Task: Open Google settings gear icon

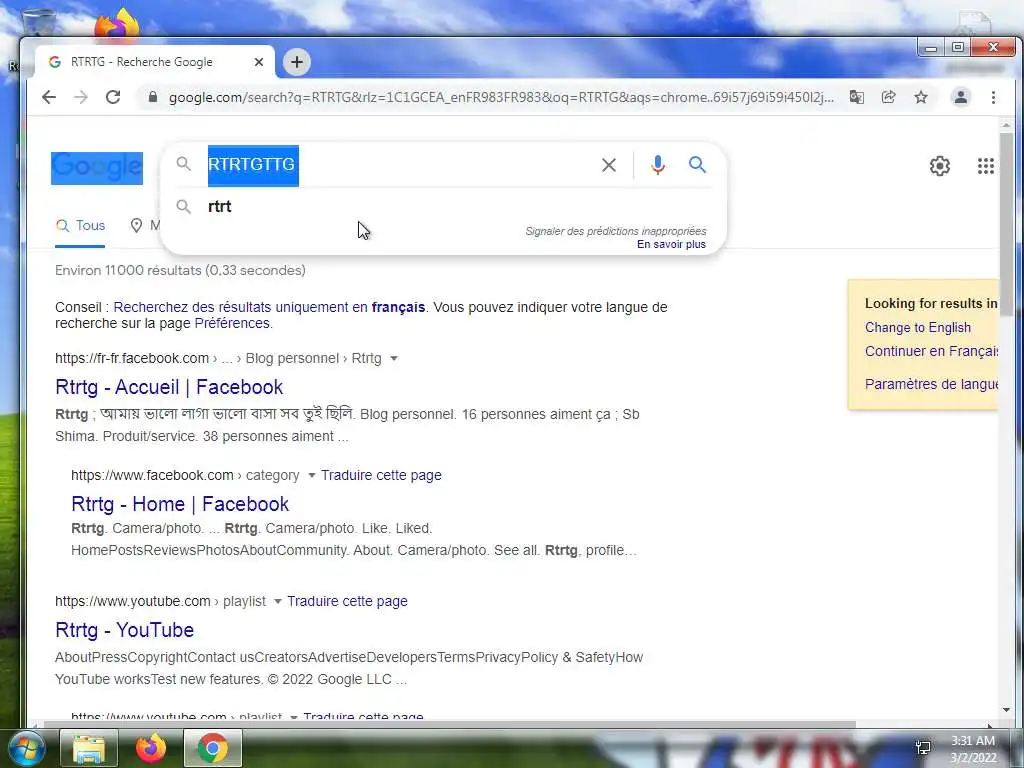Action: 940,166
